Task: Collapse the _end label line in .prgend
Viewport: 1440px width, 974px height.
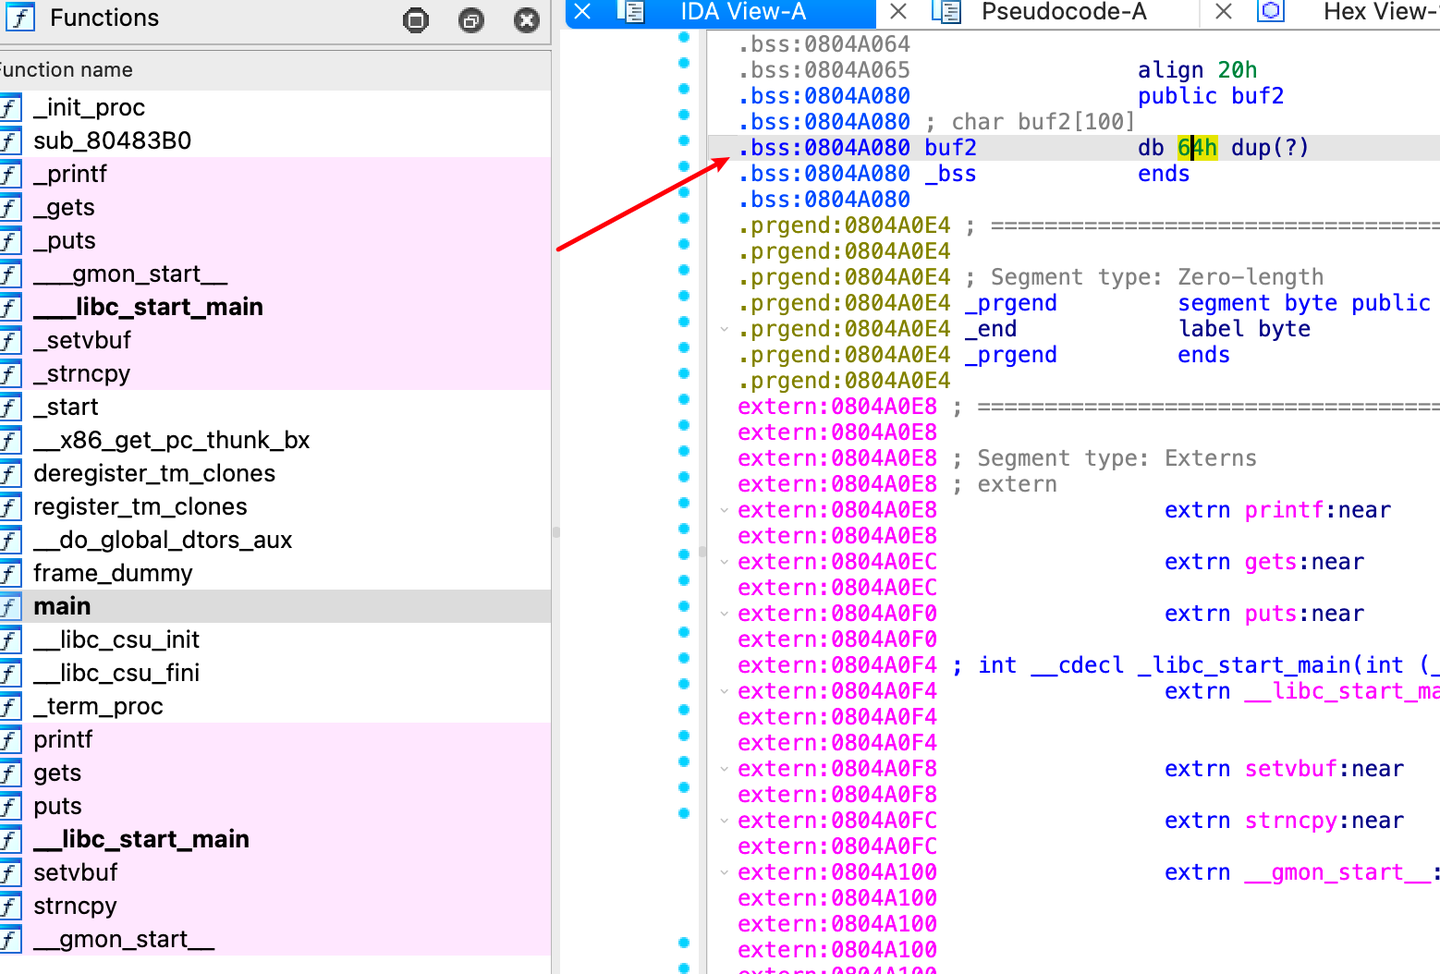Action: tap(724, 329)
